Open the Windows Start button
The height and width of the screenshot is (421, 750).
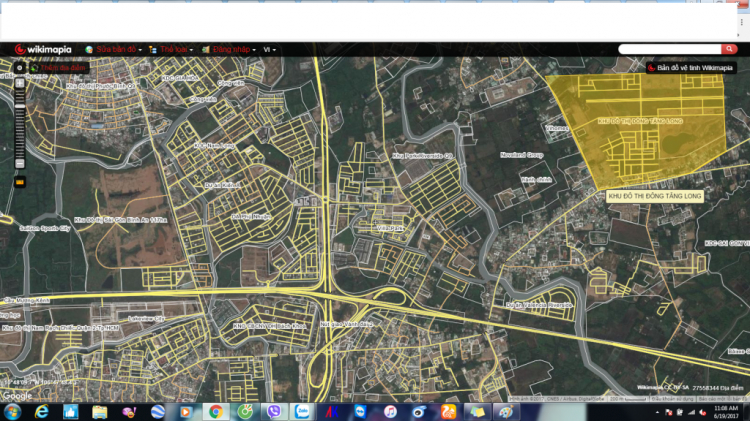[x=12, y=412]
